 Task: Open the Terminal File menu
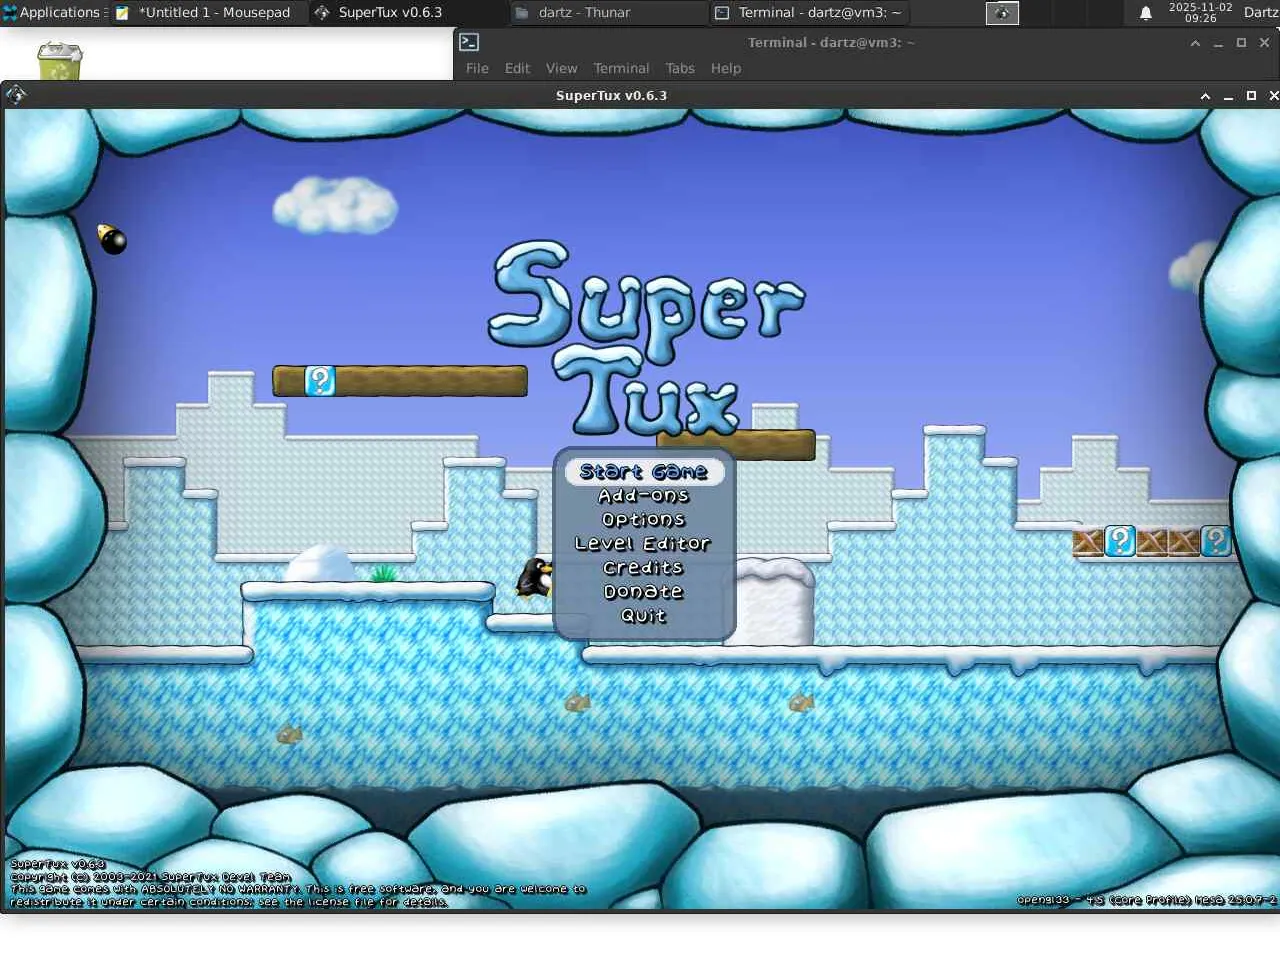pos(477,68)
